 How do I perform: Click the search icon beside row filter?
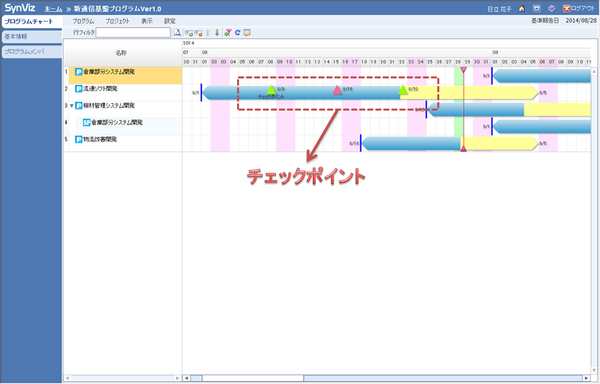tap(177, 33)
